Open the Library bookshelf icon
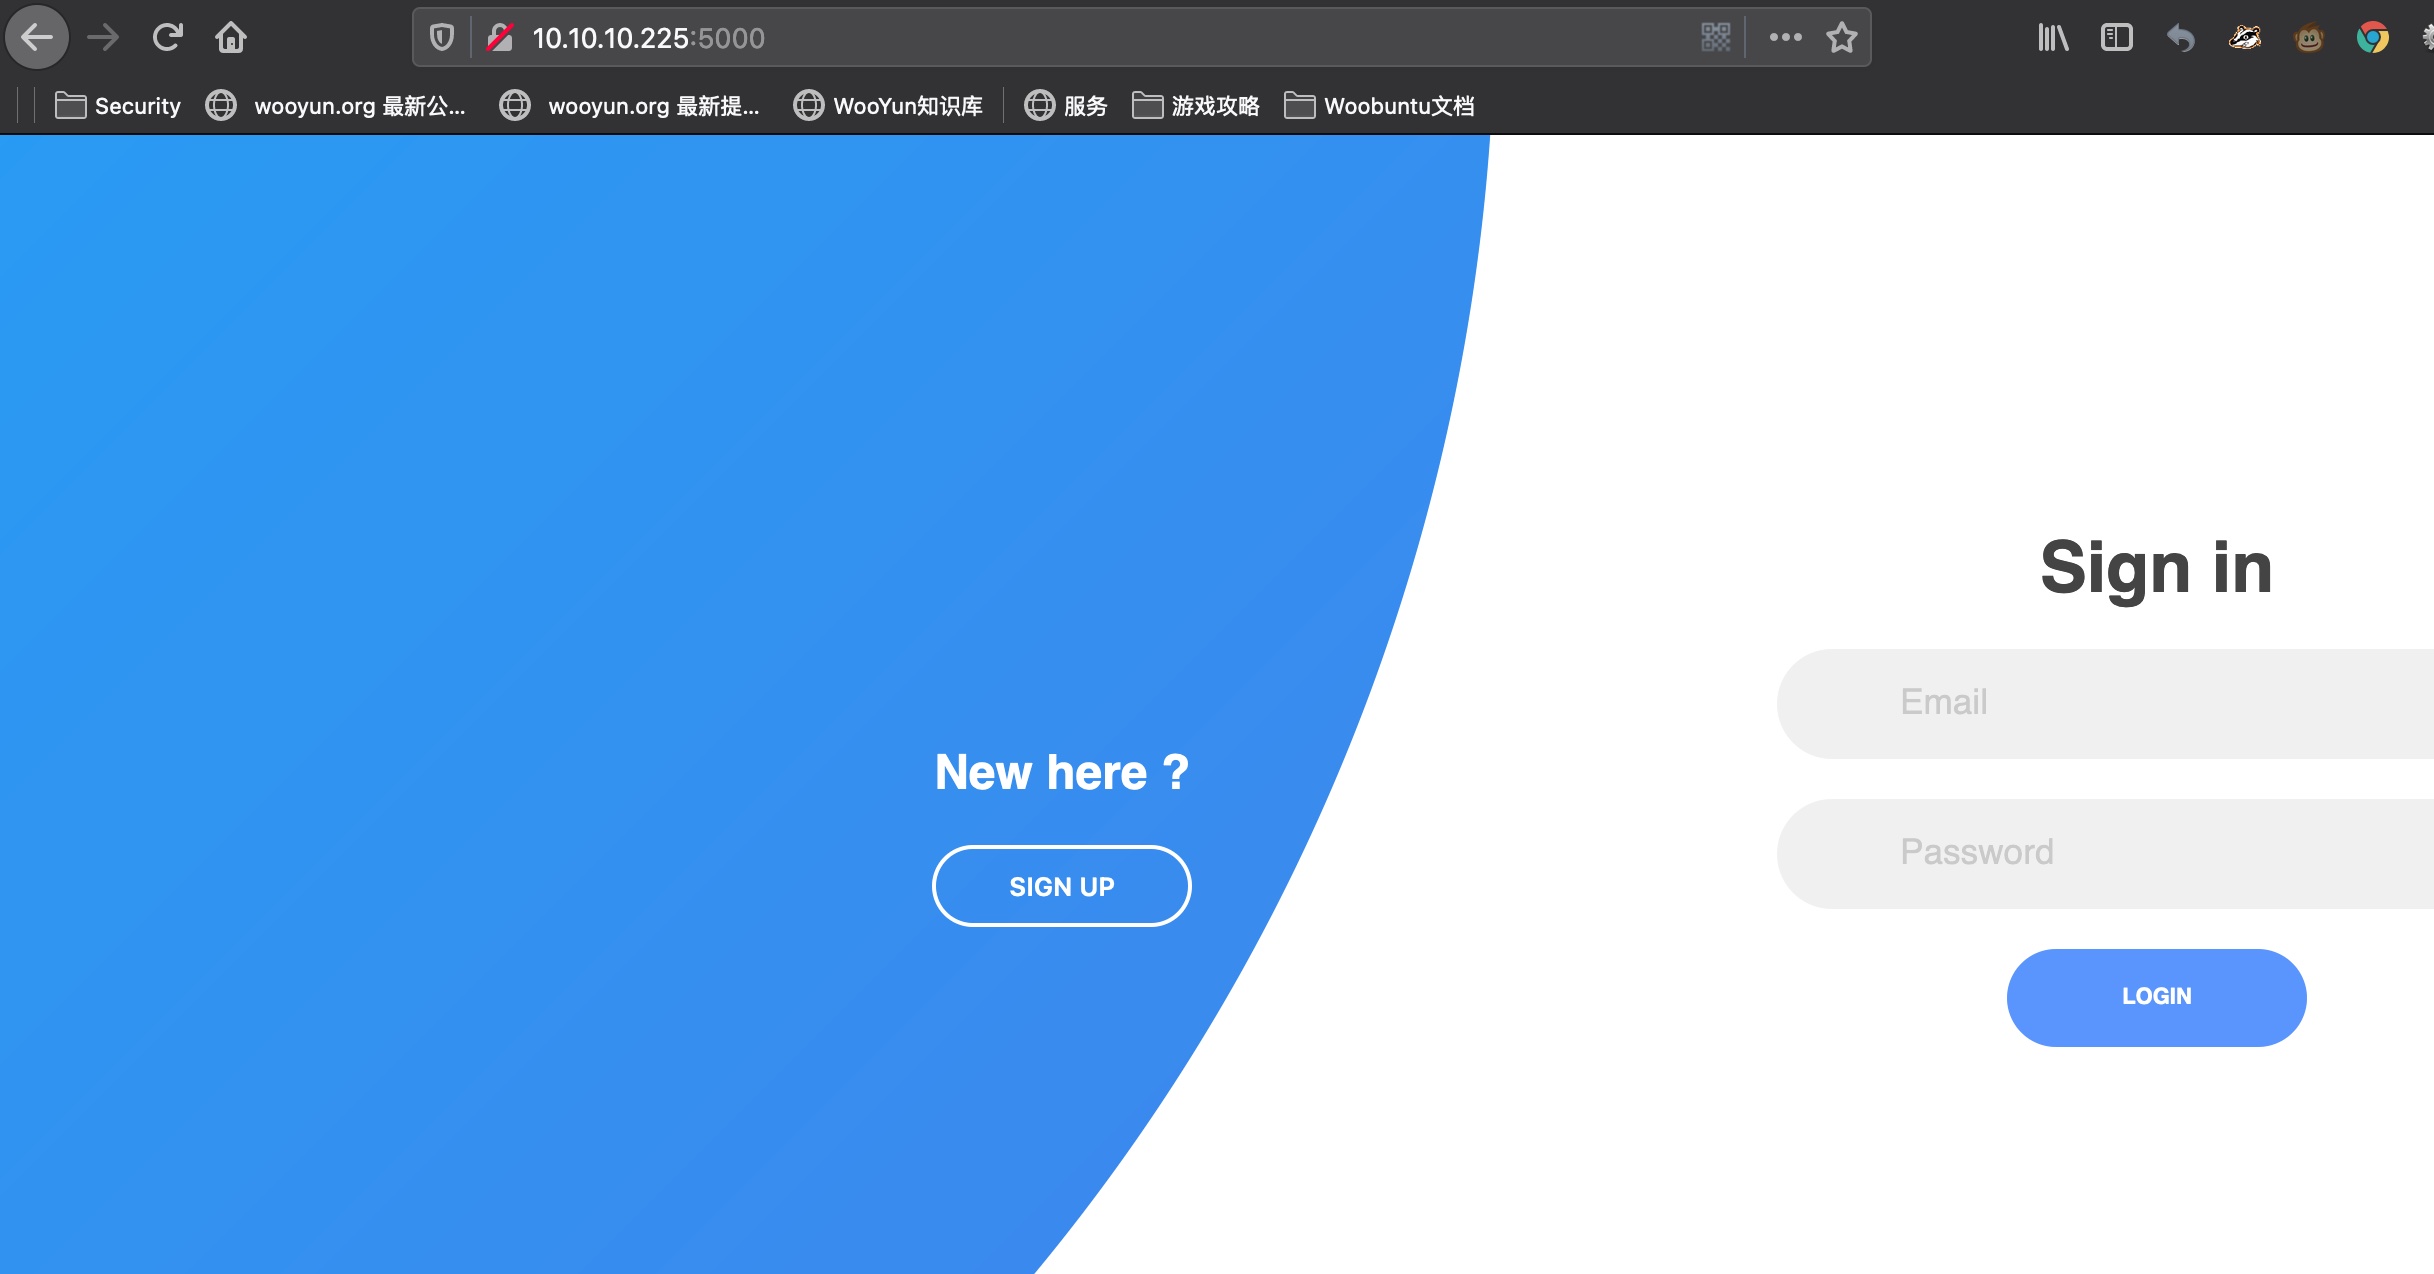The image size is (2434, 1274). (x=2052, y=38)
